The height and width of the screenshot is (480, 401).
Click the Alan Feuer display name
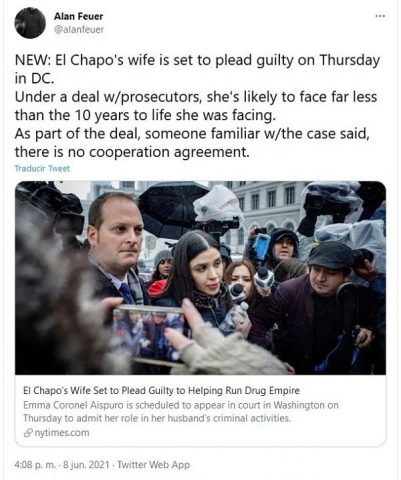(x=78, y=16)
